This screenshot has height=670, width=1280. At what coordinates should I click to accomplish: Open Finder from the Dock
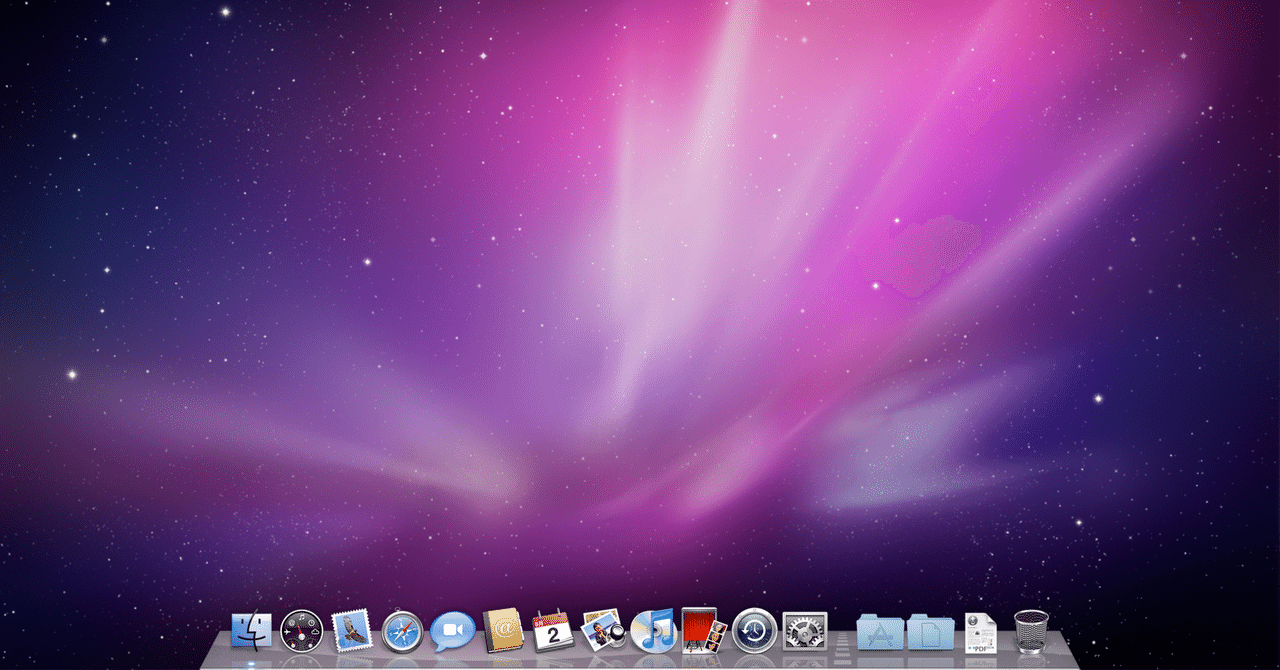(251, 631)
